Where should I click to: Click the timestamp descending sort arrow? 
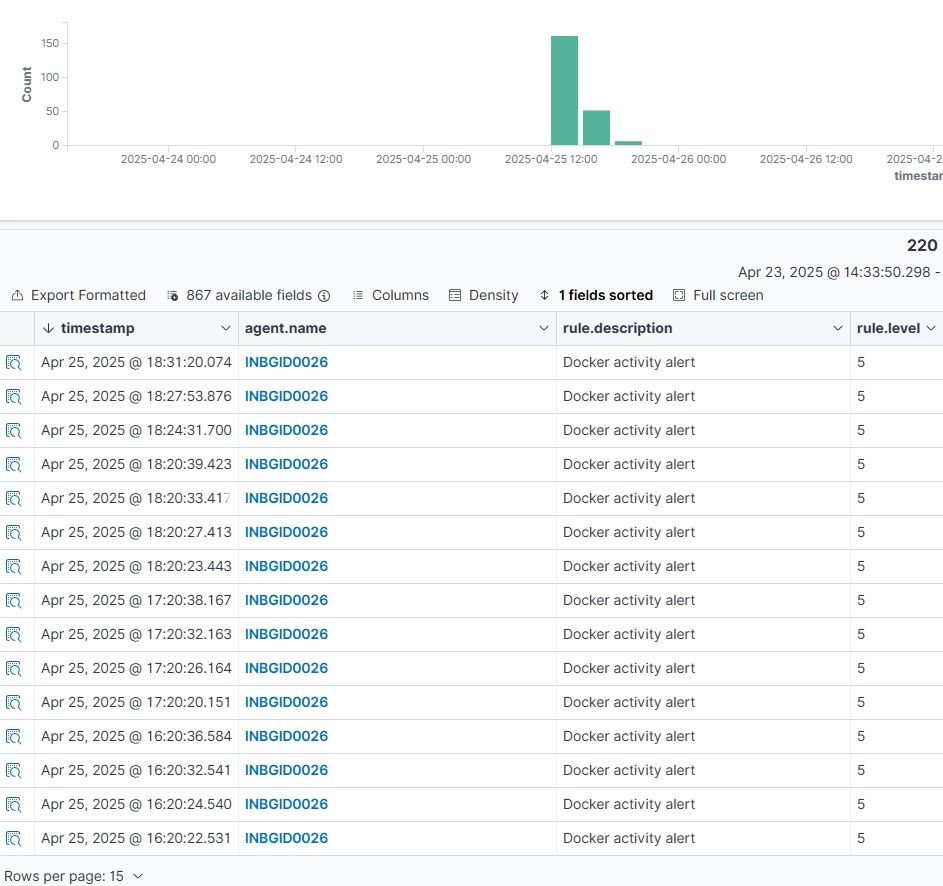click(48, 329)
